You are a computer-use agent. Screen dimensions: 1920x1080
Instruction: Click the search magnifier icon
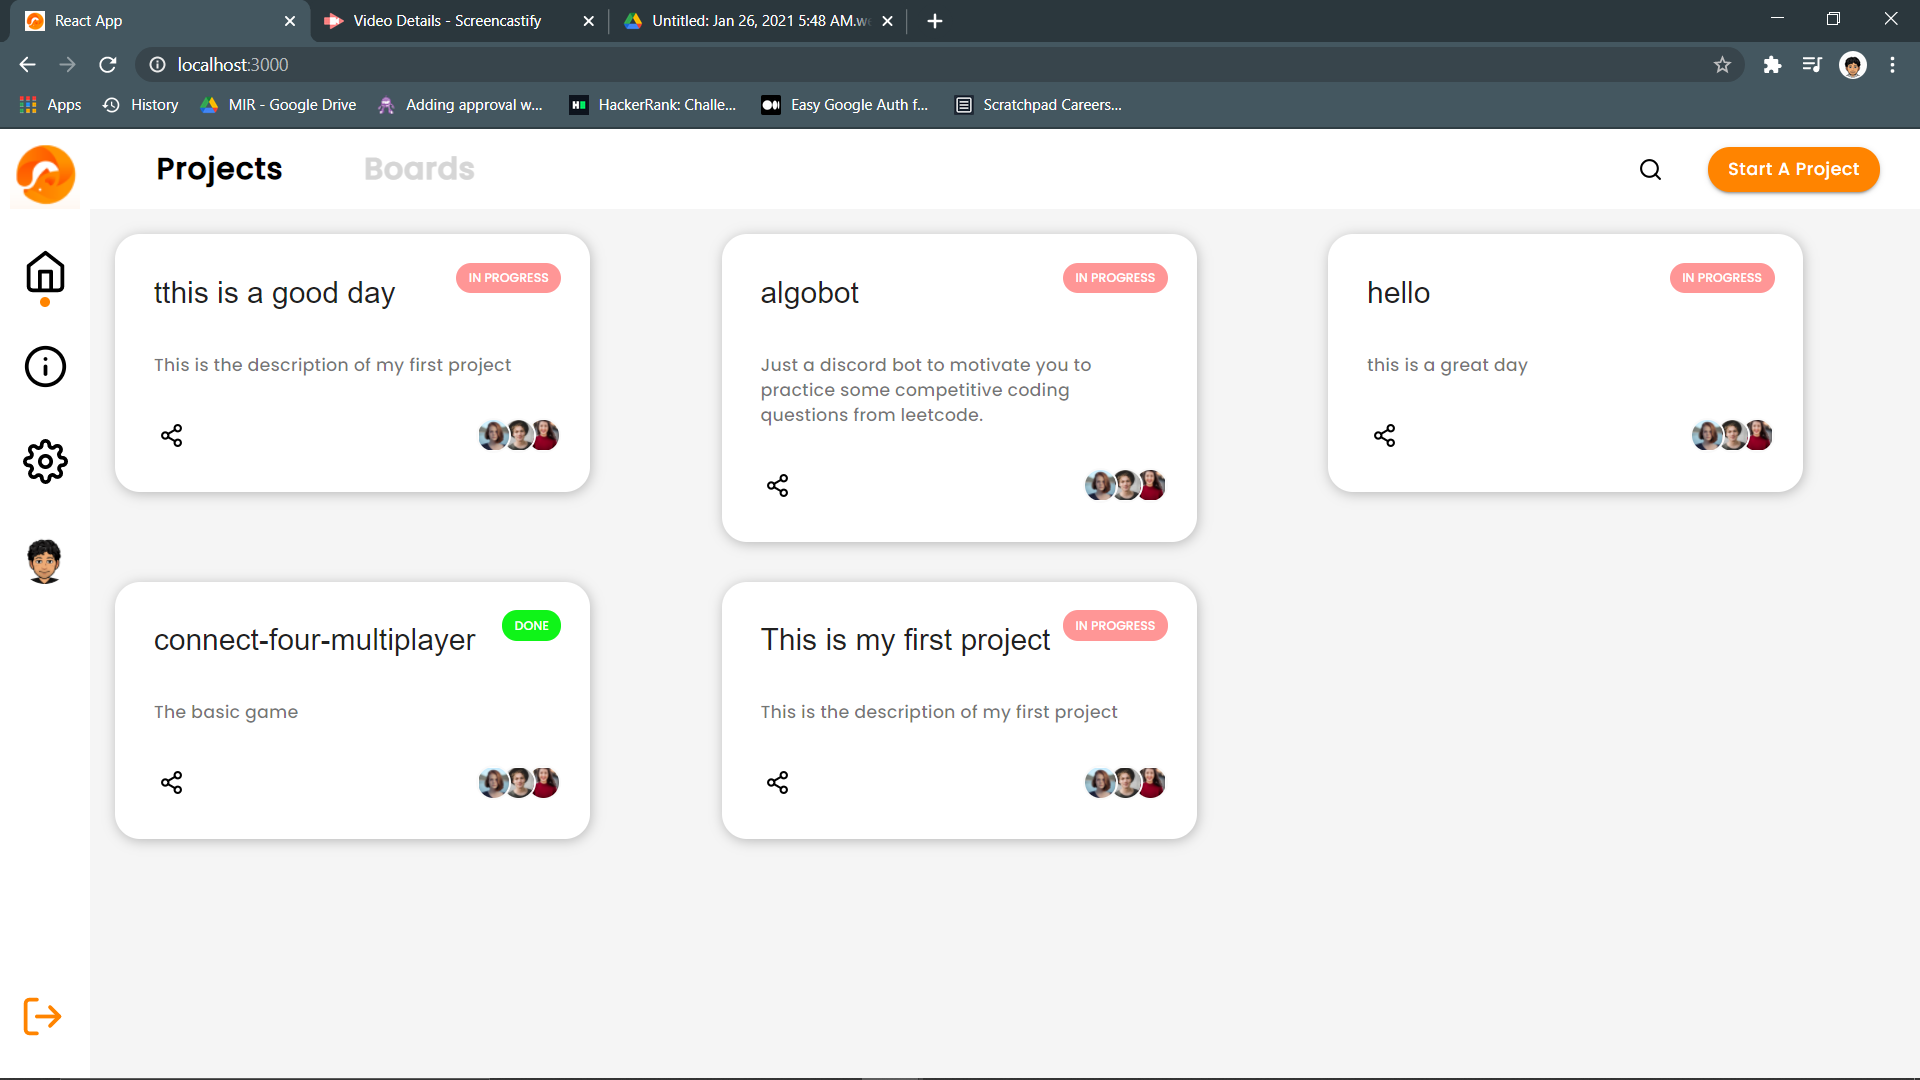point(1650,170)
